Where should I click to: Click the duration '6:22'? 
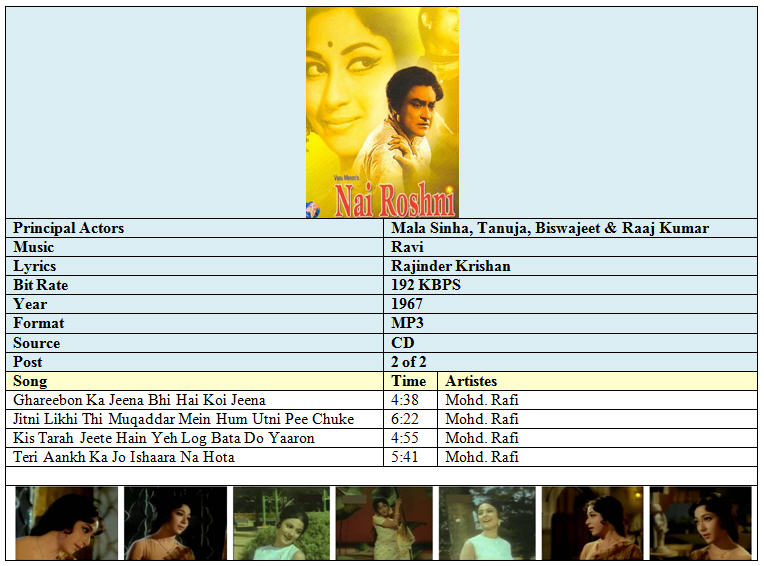405,419
